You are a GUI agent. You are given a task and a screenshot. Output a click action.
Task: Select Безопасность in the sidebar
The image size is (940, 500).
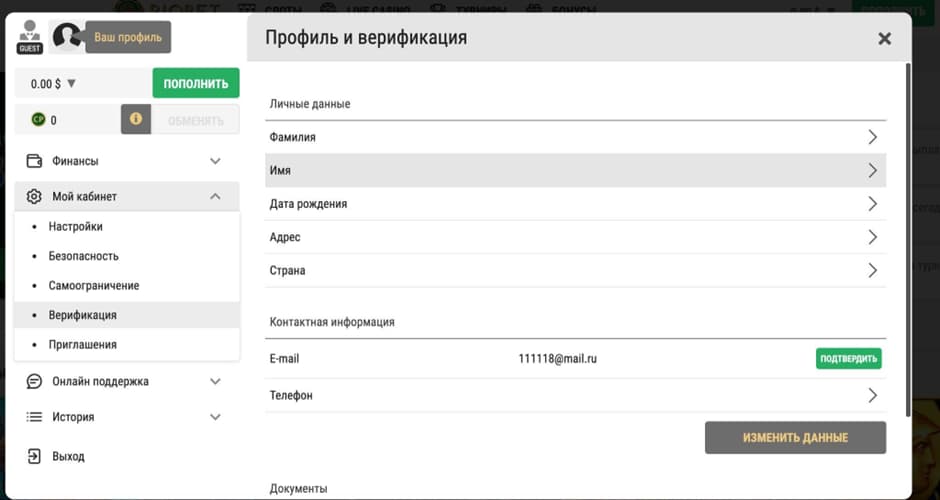[83, 256]
